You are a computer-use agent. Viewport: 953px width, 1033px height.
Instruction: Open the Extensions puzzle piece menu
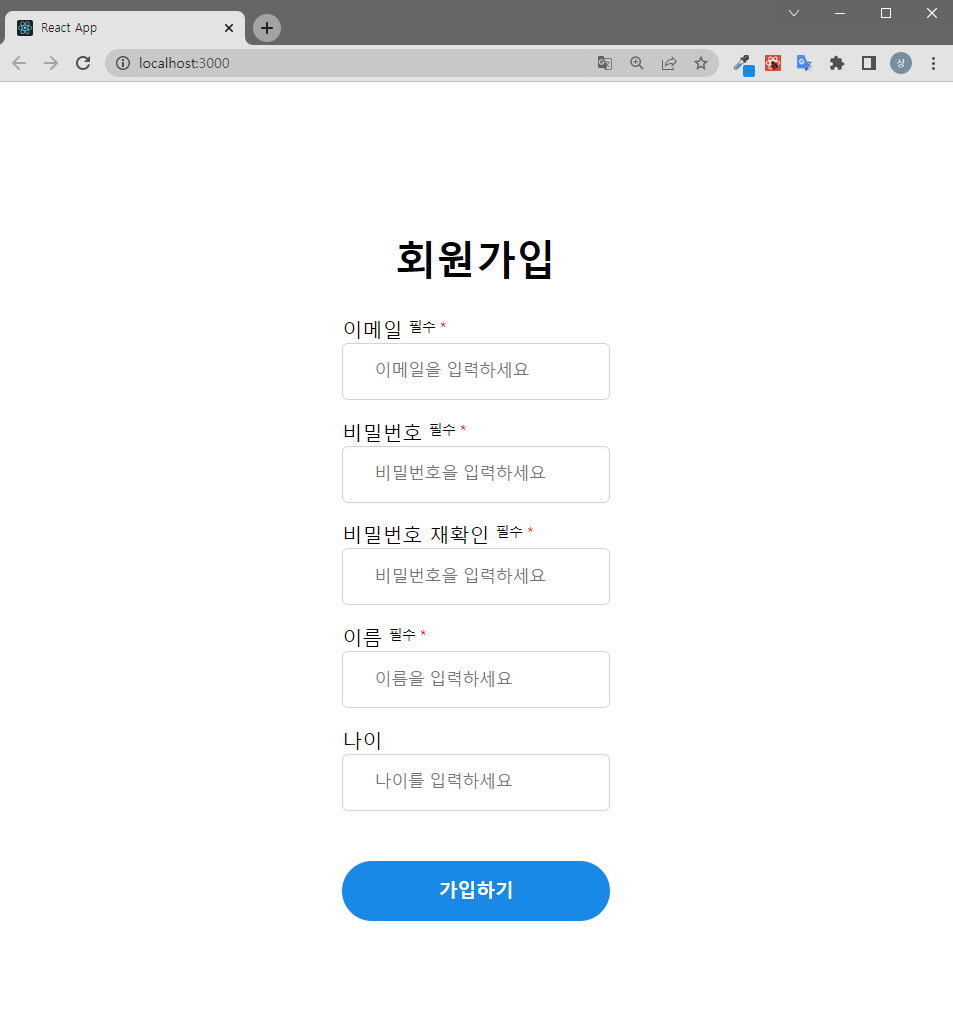836,63
